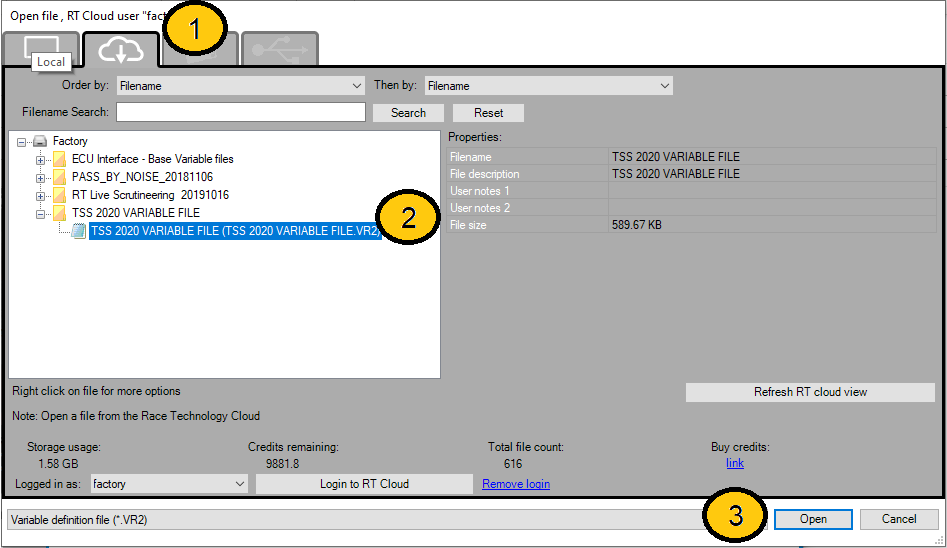Click the ECU Interface folder icon
The width and height of the screenshot is (947, 548).
point(60,159)
